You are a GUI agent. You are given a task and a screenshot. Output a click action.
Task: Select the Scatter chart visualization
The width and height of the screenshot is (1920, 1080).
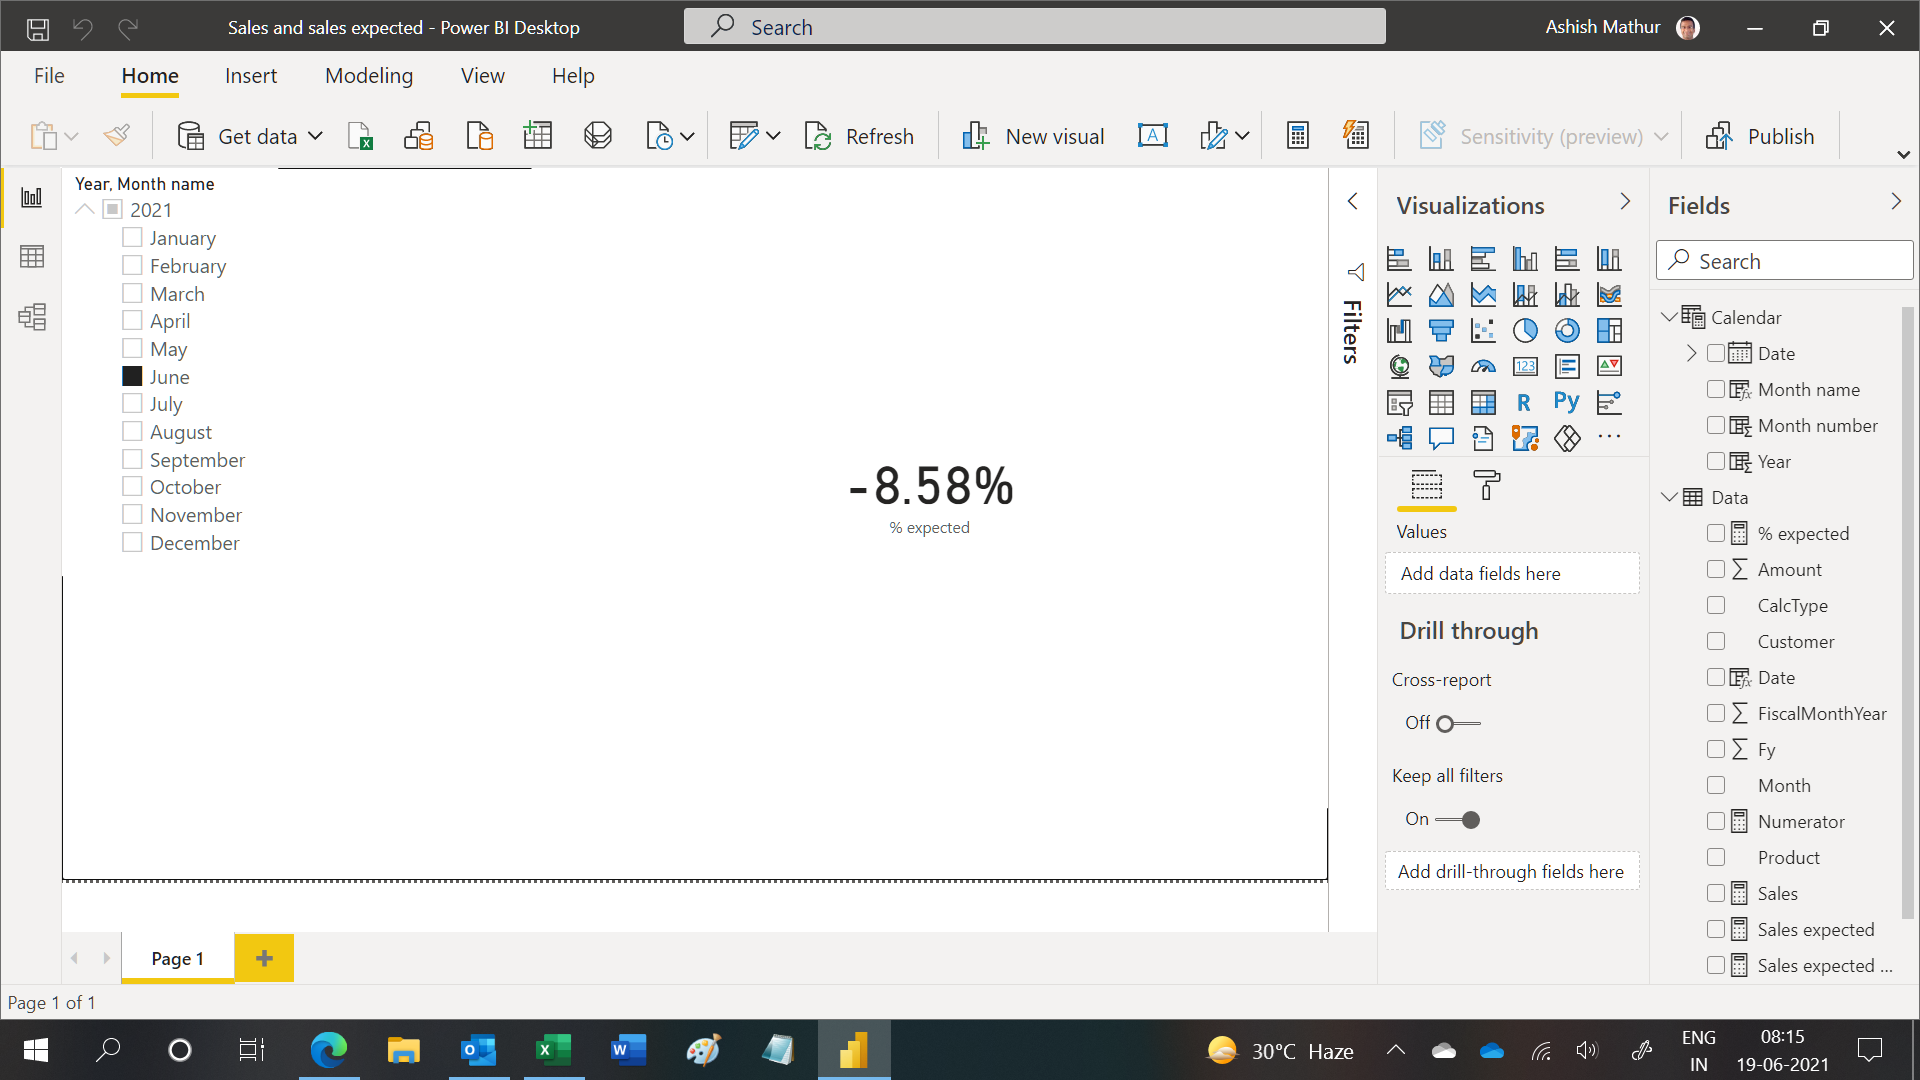1483,330
